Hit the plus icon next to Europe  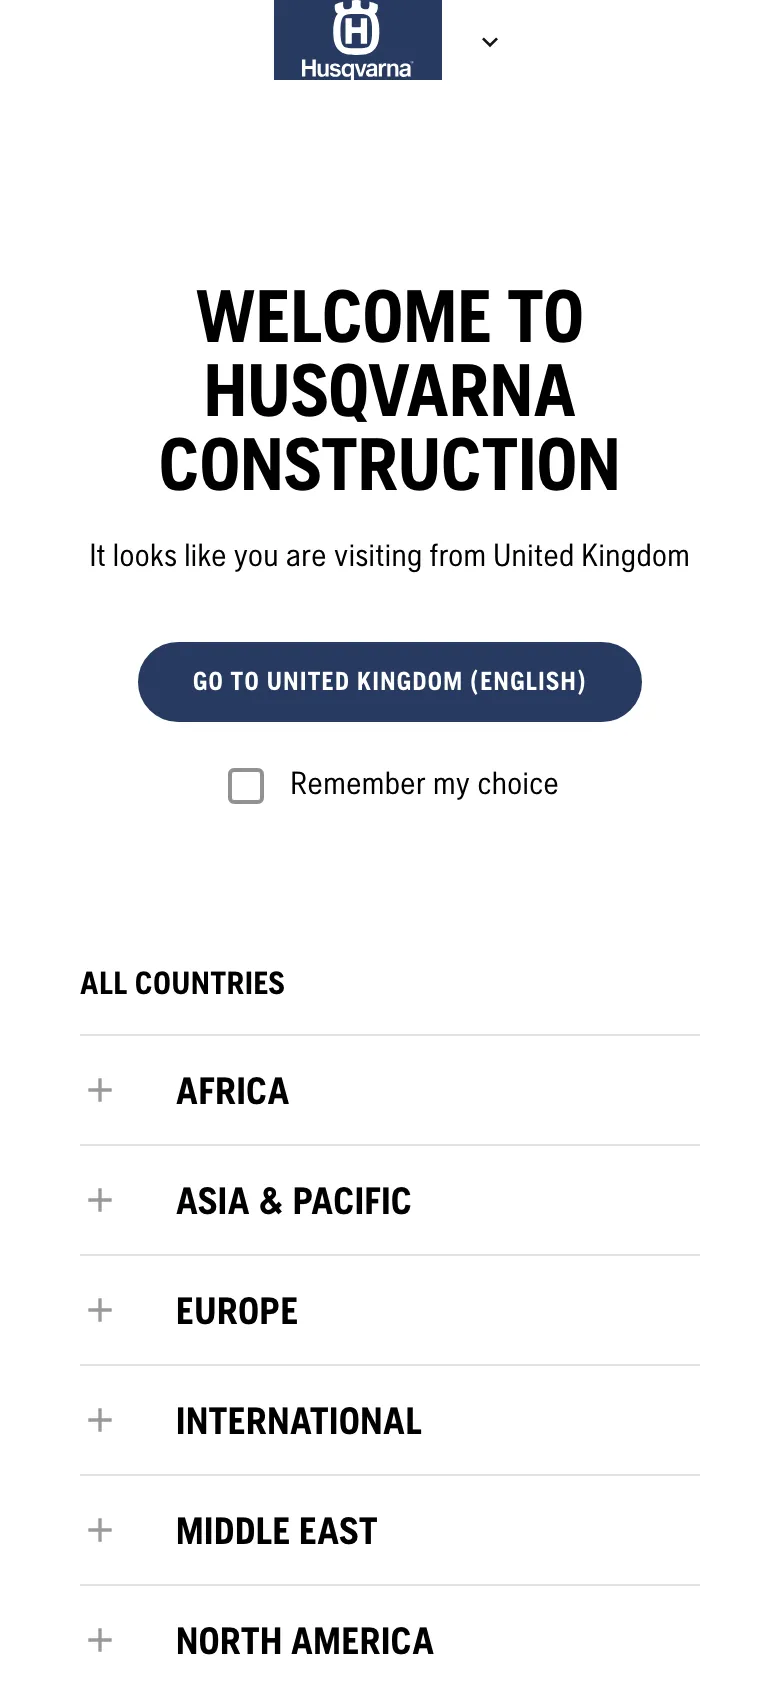click(100, 1310)
